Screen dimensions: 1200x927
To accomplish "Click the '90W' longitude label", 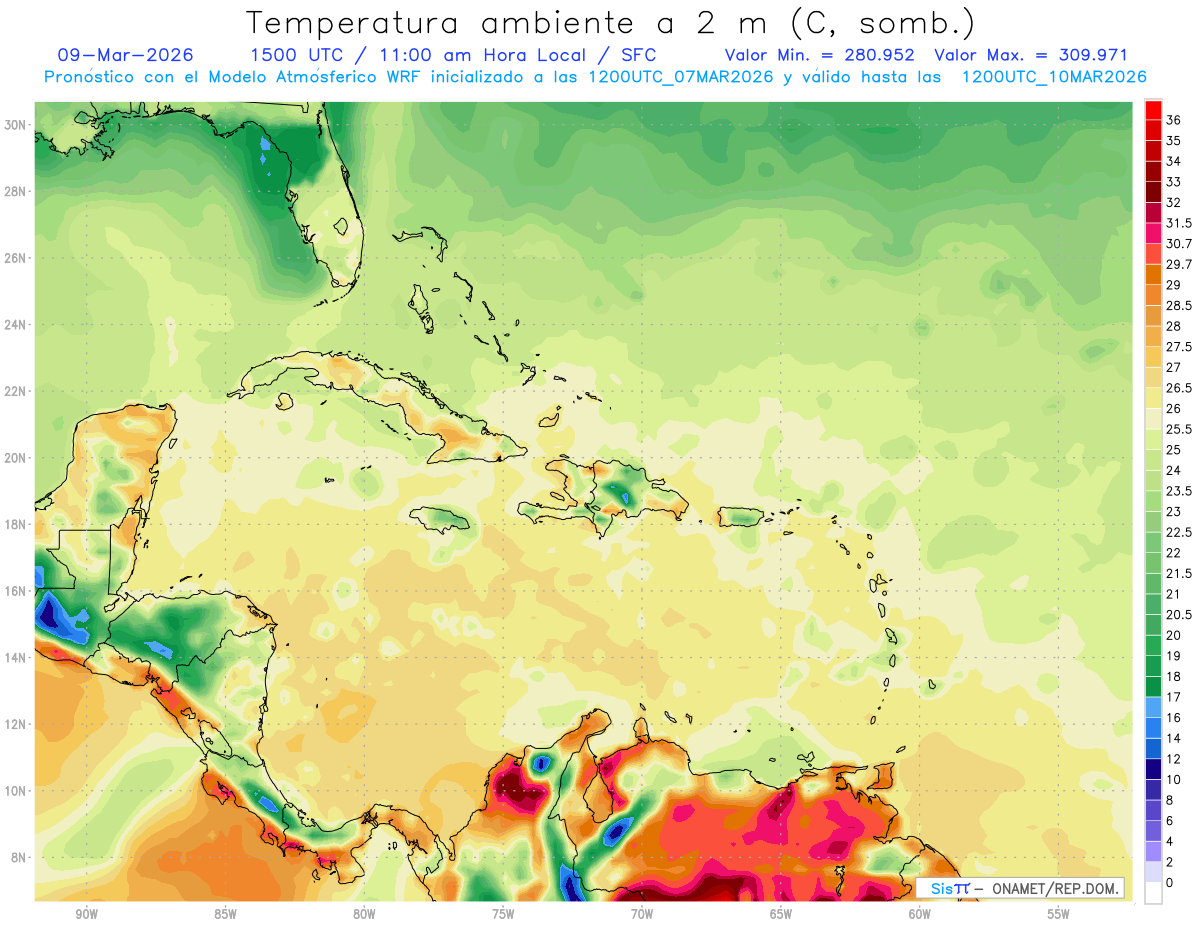I will click(x=86, y=914).
